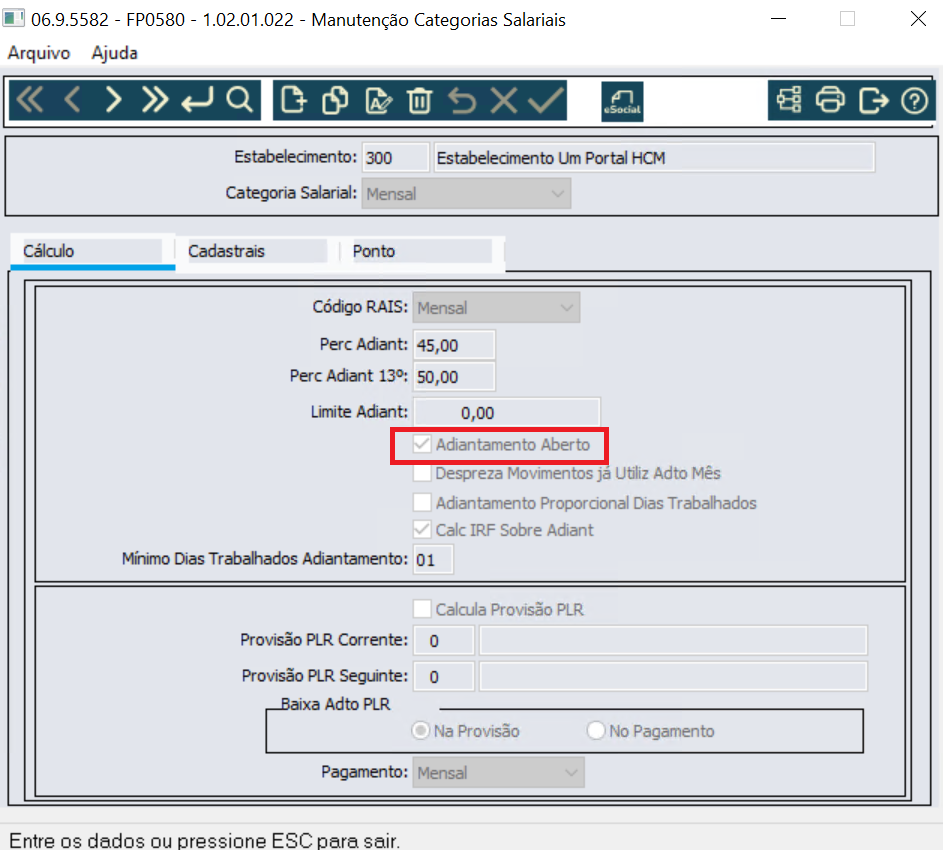Open the Ajuda menu

[114, 53]
